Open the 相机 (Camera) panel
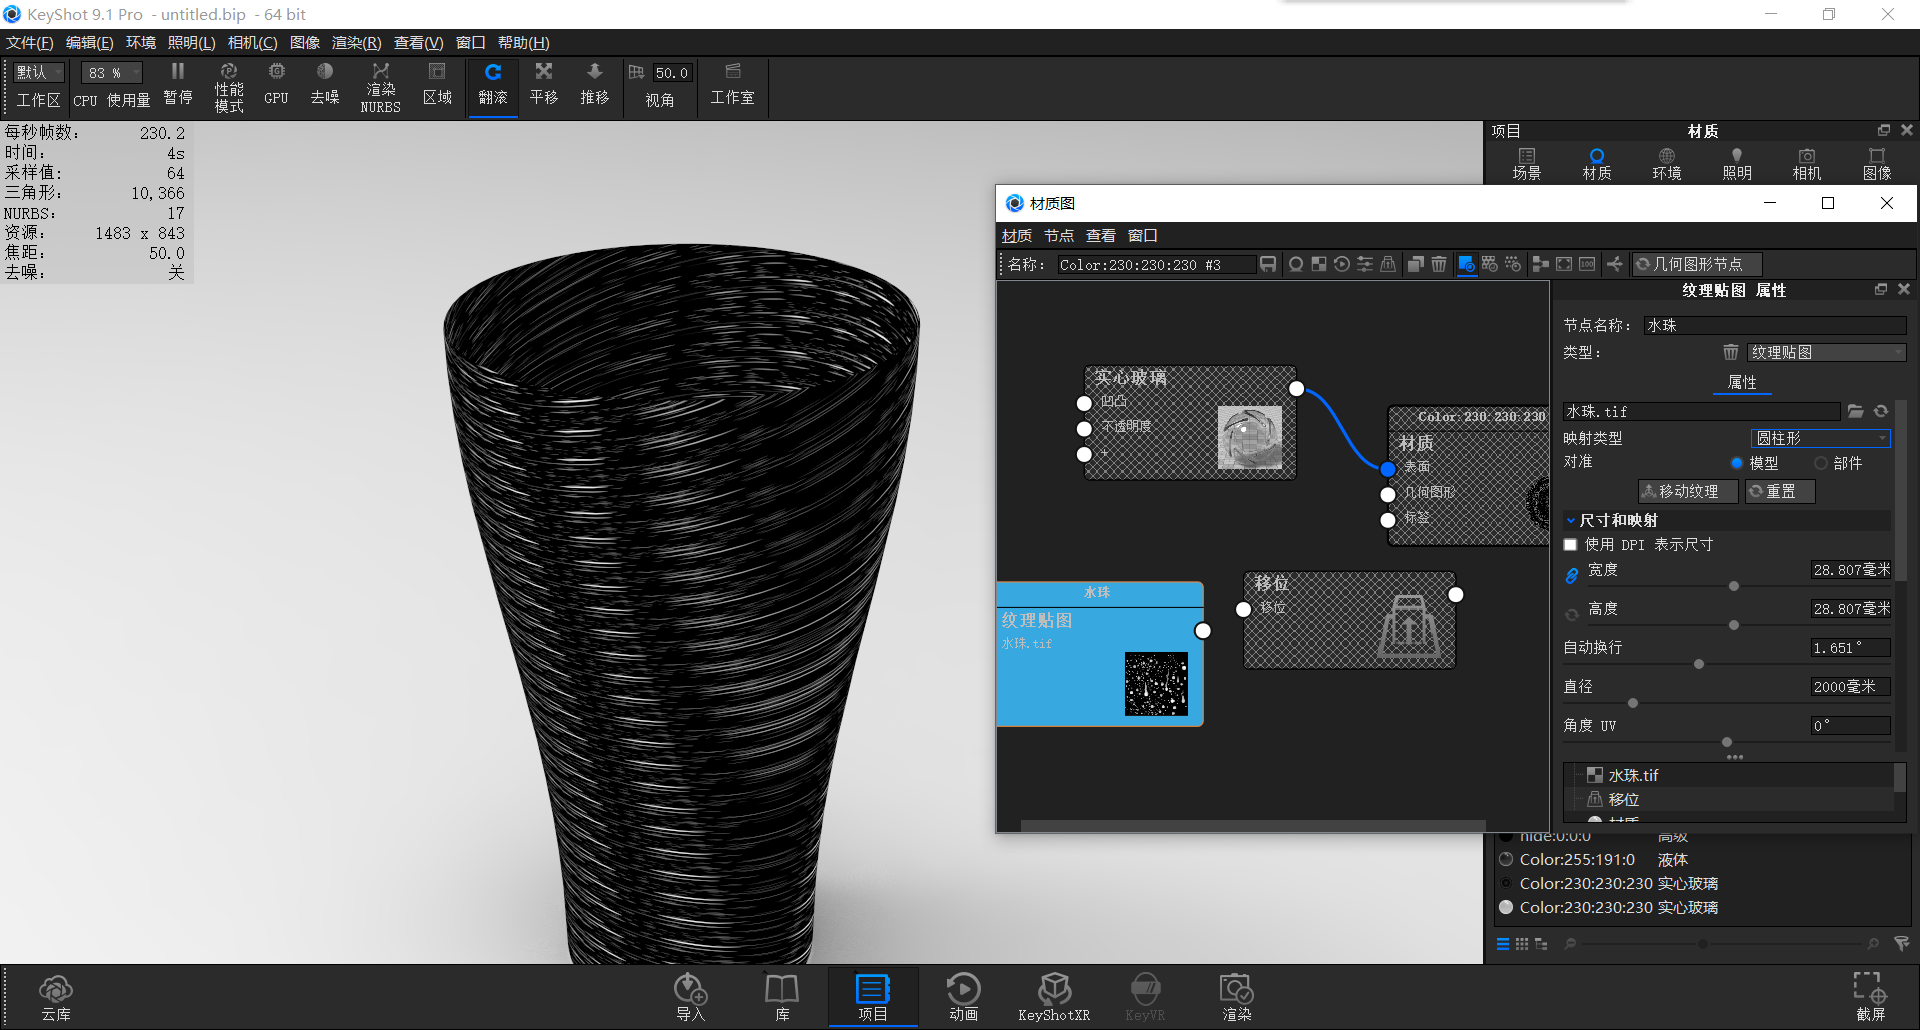Viewport: 1920px width, 1030px height. coord(1806,161)
